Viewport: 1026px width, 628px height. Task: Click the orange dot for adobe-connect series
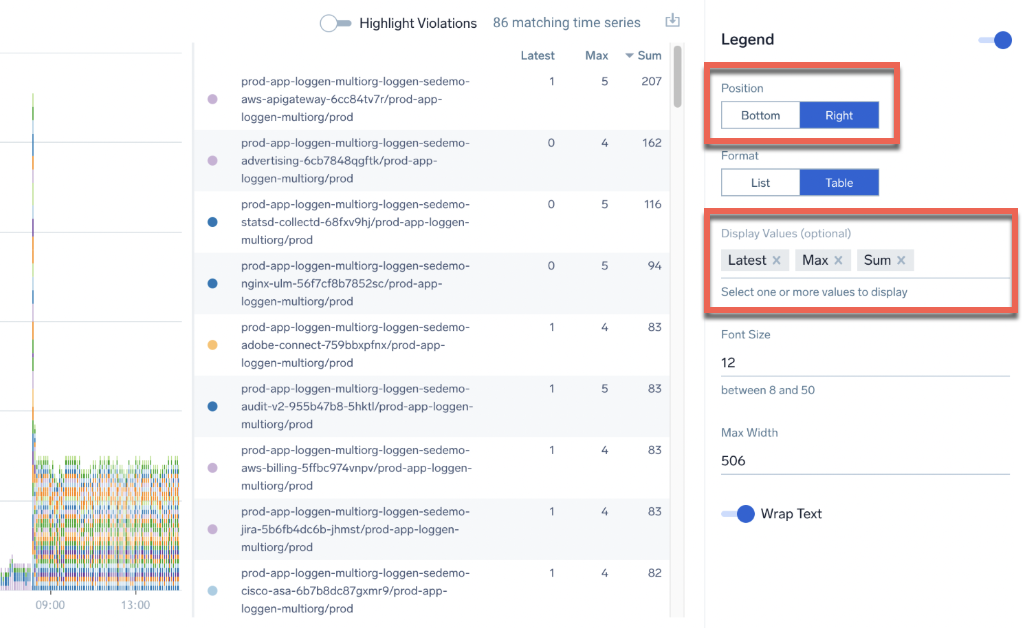[x=212, y=345]
